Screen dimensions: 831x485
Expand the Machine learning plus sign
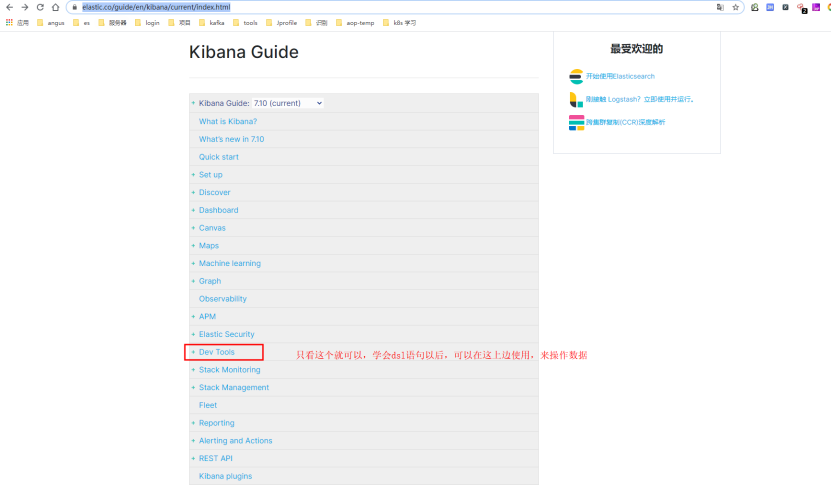pos(193,263)
